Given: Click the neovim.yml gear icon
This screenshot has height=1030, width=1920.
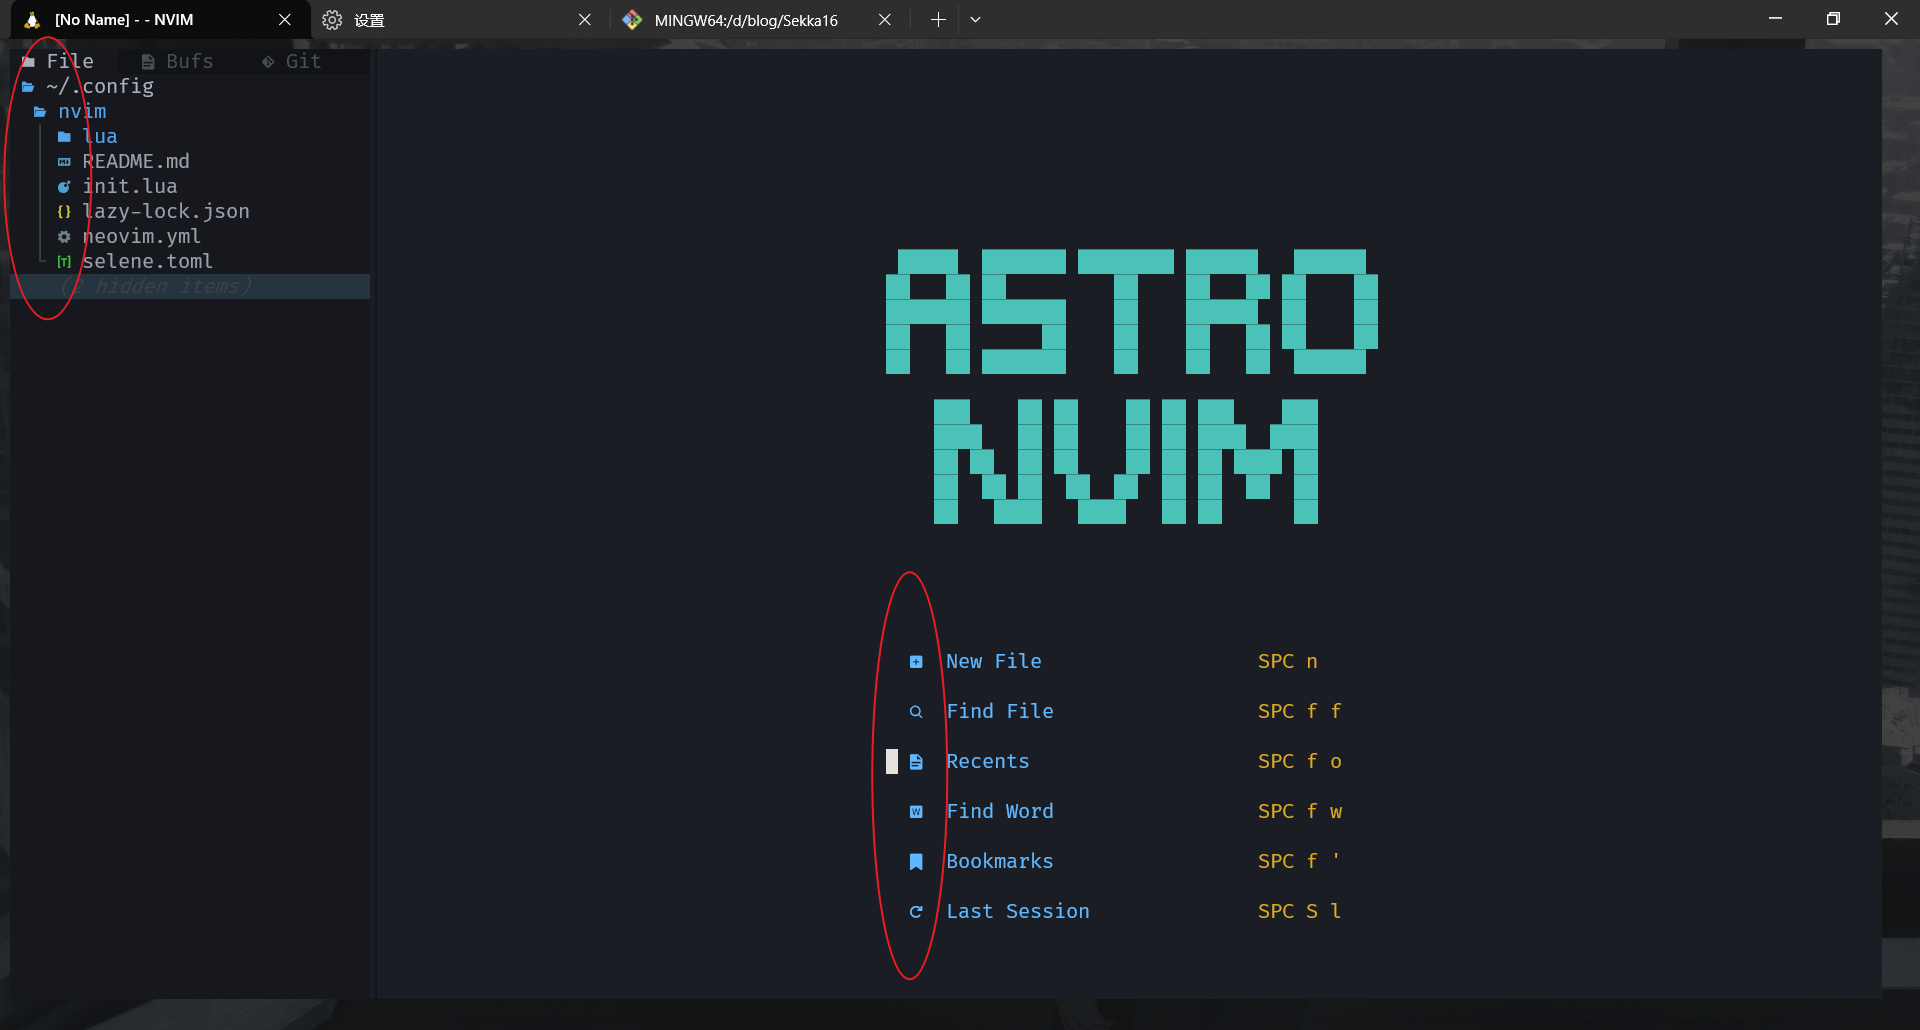Looking at the screenshot, I should pos(64,237).
